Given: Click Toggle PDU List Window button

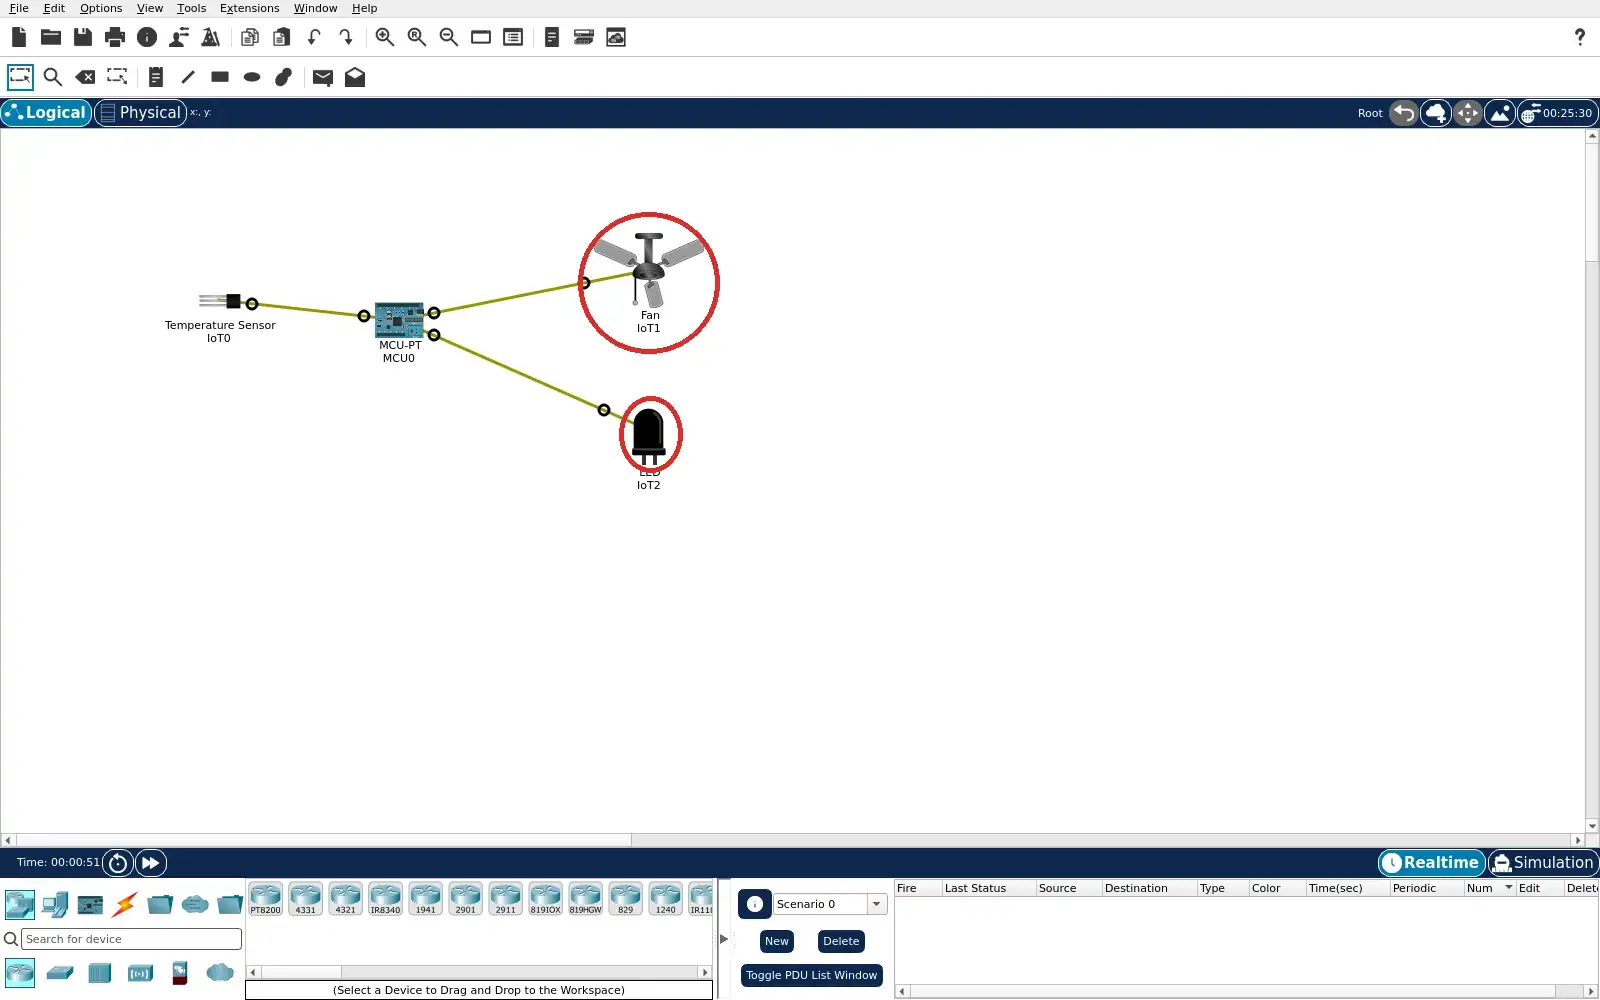Looking at the screenshot, I should coord(811,975).
